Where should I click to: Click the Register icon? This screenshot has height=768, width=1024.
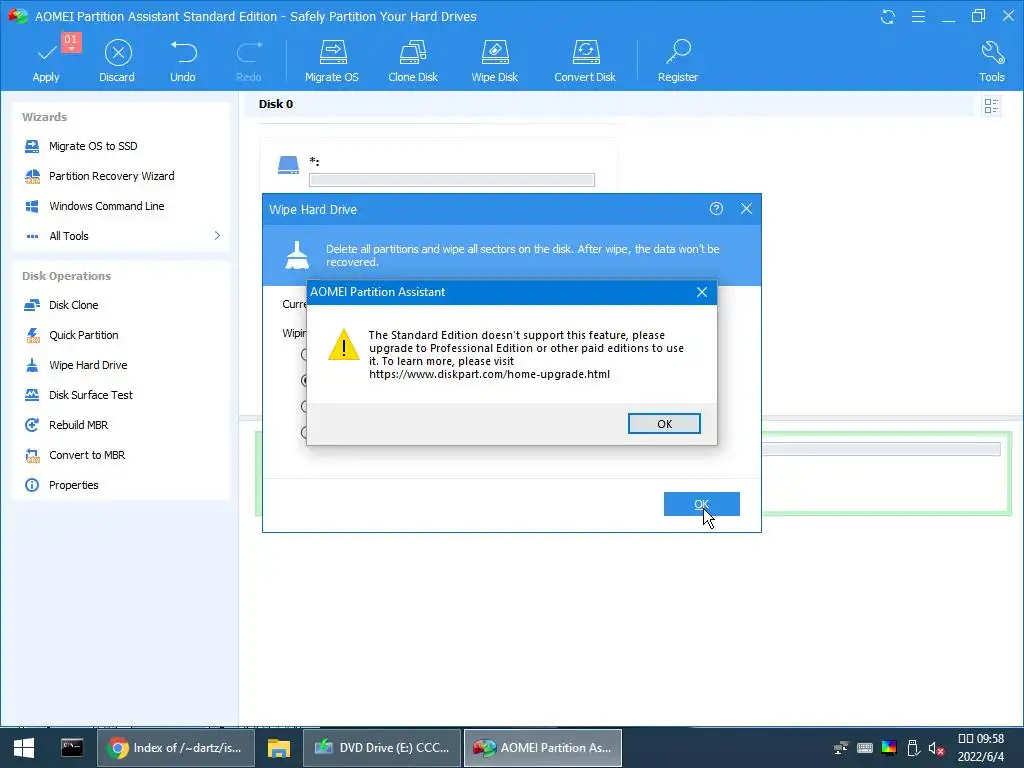[x=678, y=61]
